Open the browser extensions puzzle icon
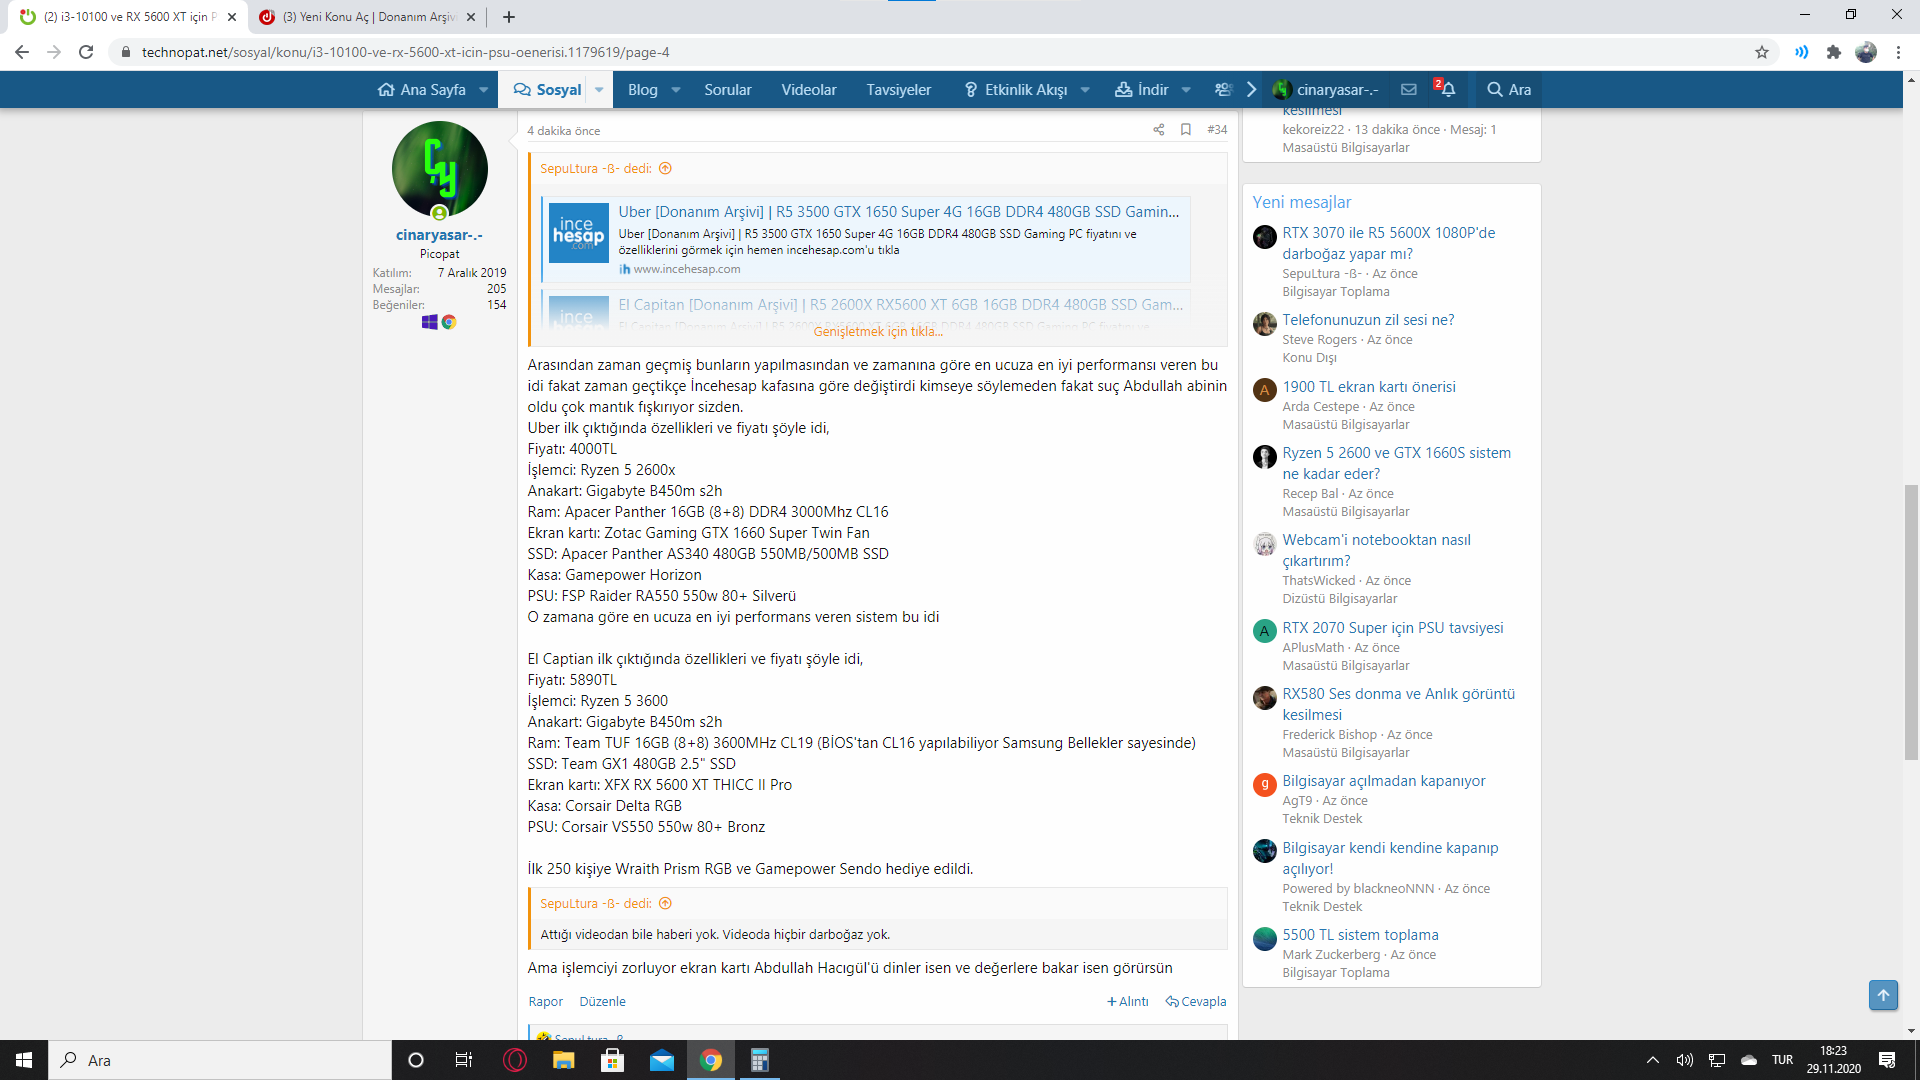This screenshot has height=1080, width=1920. point(1833,52)
